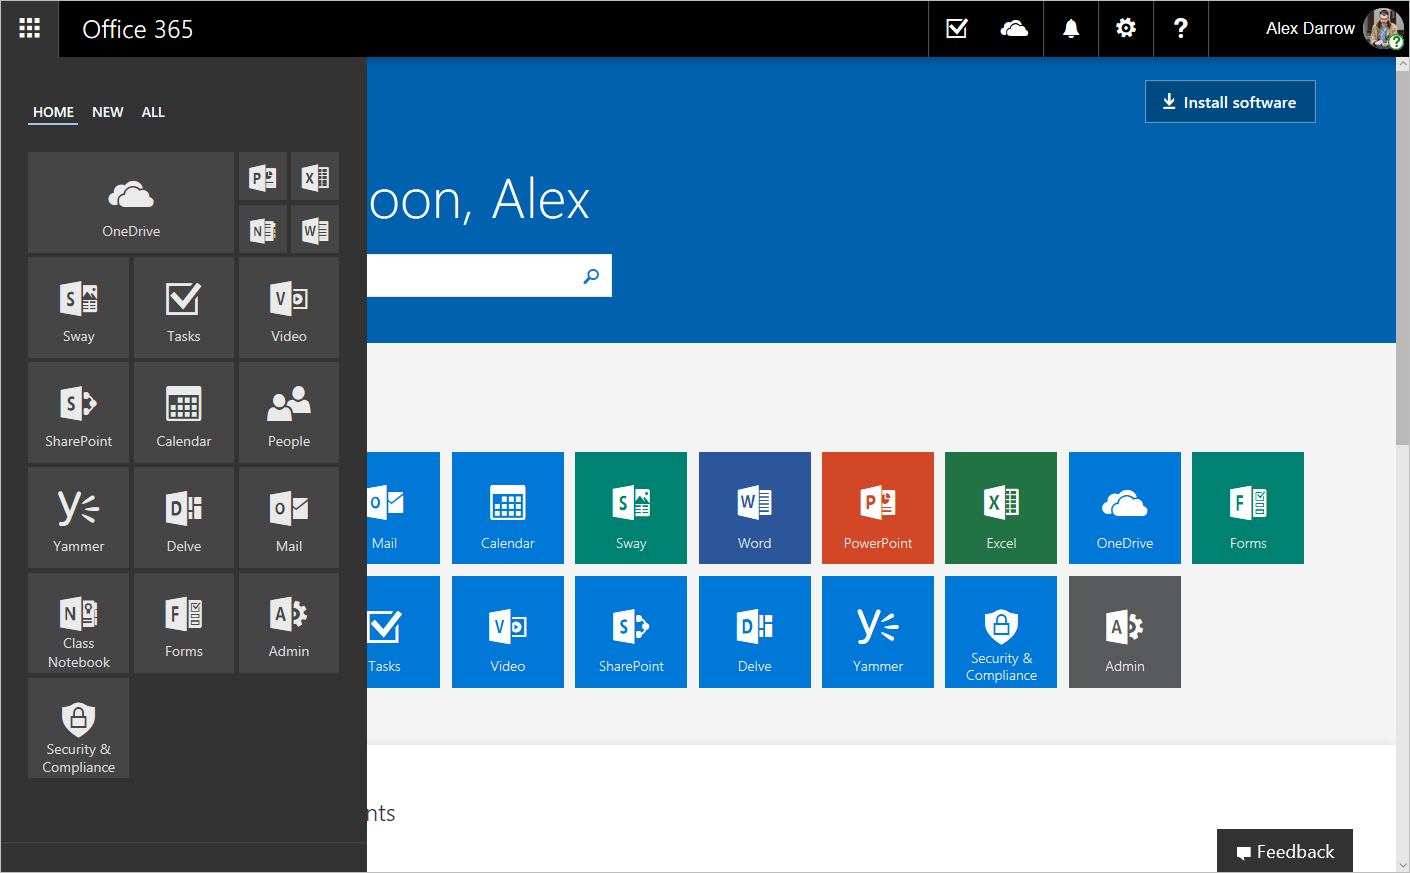Click the Install software button

(x=1229, y=102)
